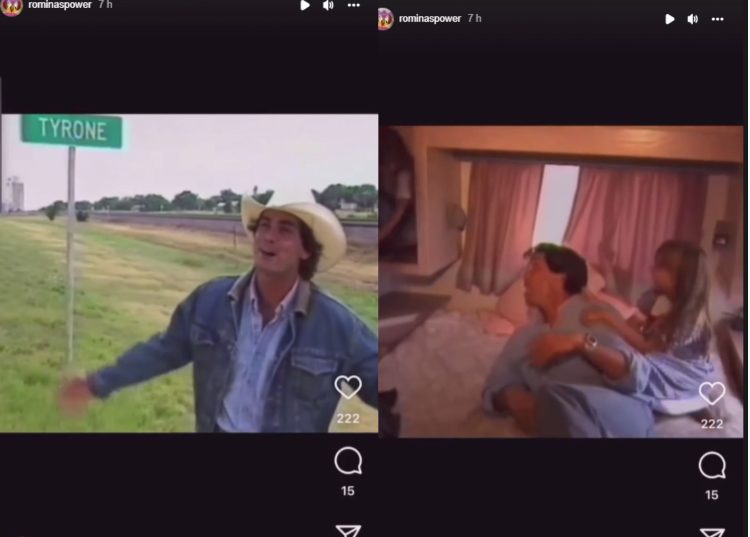Open three-dot menu on the pink curtains story
The image size is (750, 537).
[717, 19]
